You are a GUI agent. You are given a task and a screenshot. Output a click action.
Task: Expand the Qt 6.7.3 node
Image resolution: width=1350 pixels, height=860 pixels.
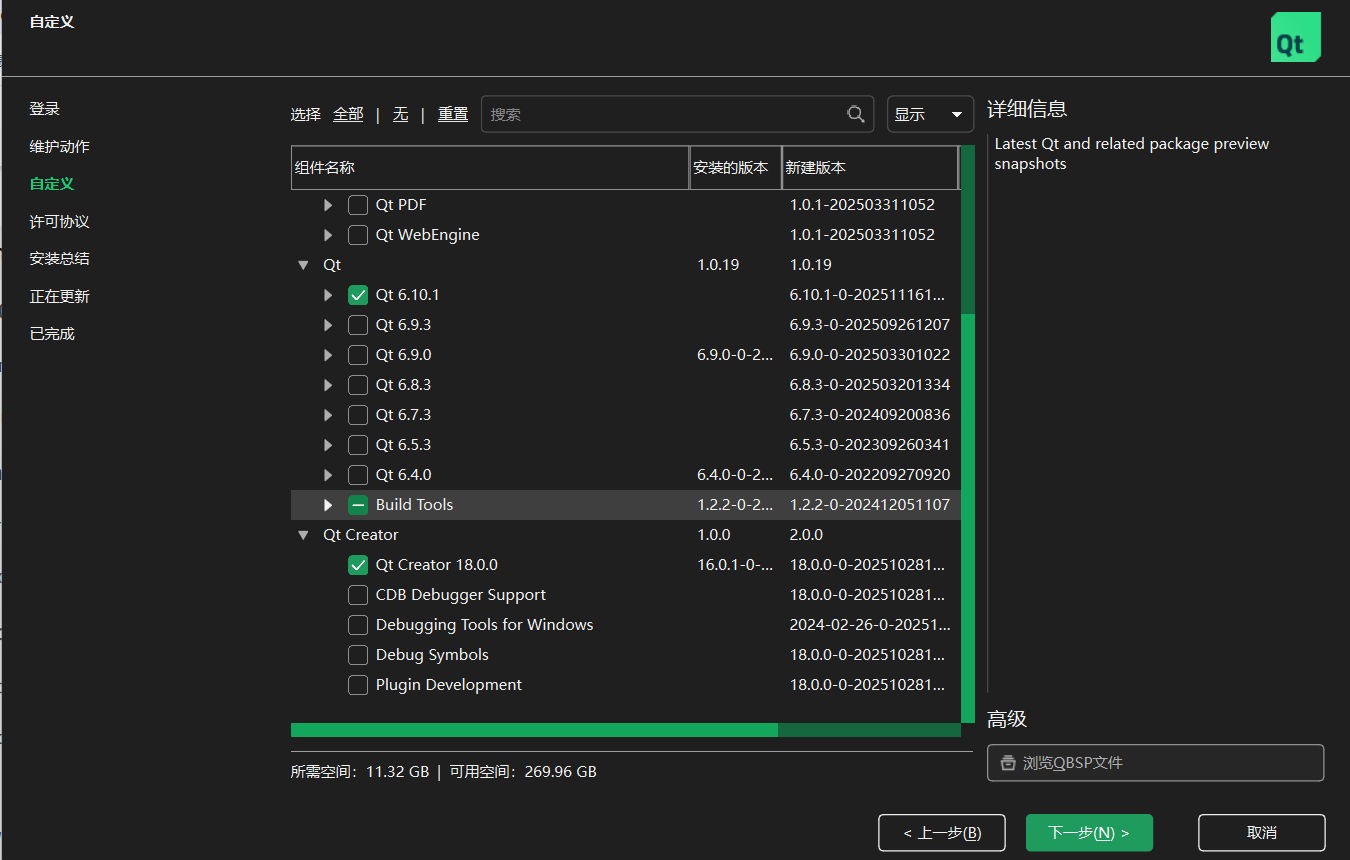(x=328, y=415)
